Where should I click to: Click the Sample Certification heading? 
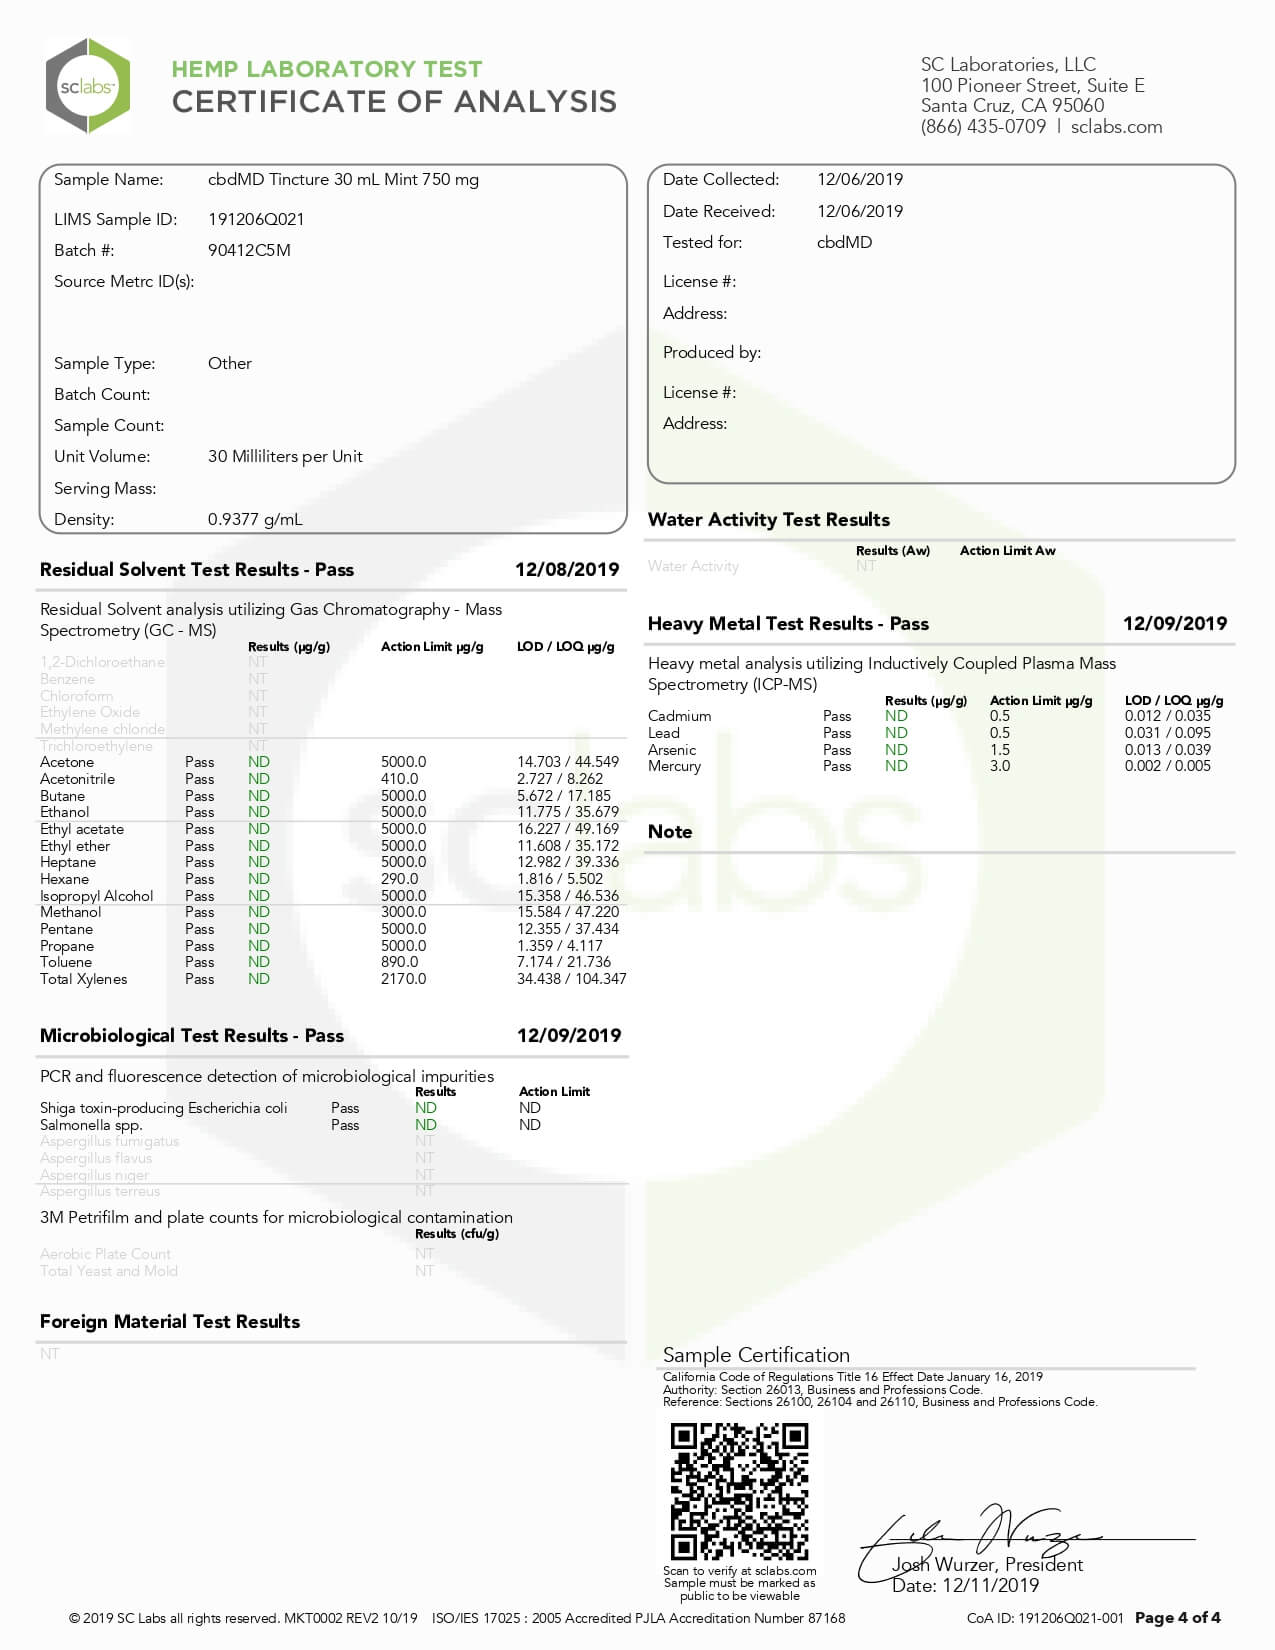click(756, 1355)
